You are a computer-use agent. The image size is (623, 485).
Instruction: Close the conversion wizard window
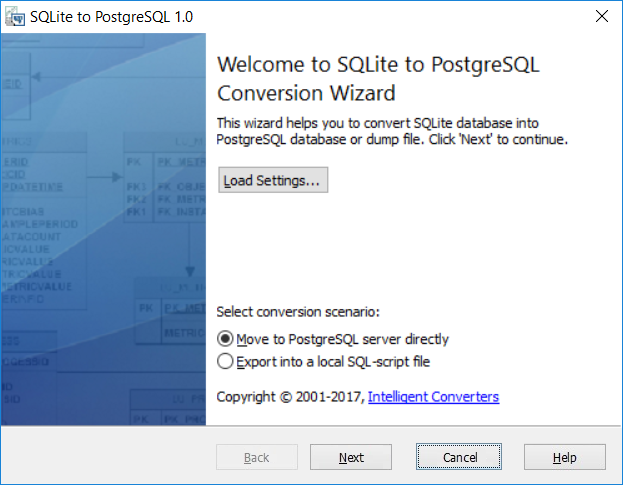(602, 16)
